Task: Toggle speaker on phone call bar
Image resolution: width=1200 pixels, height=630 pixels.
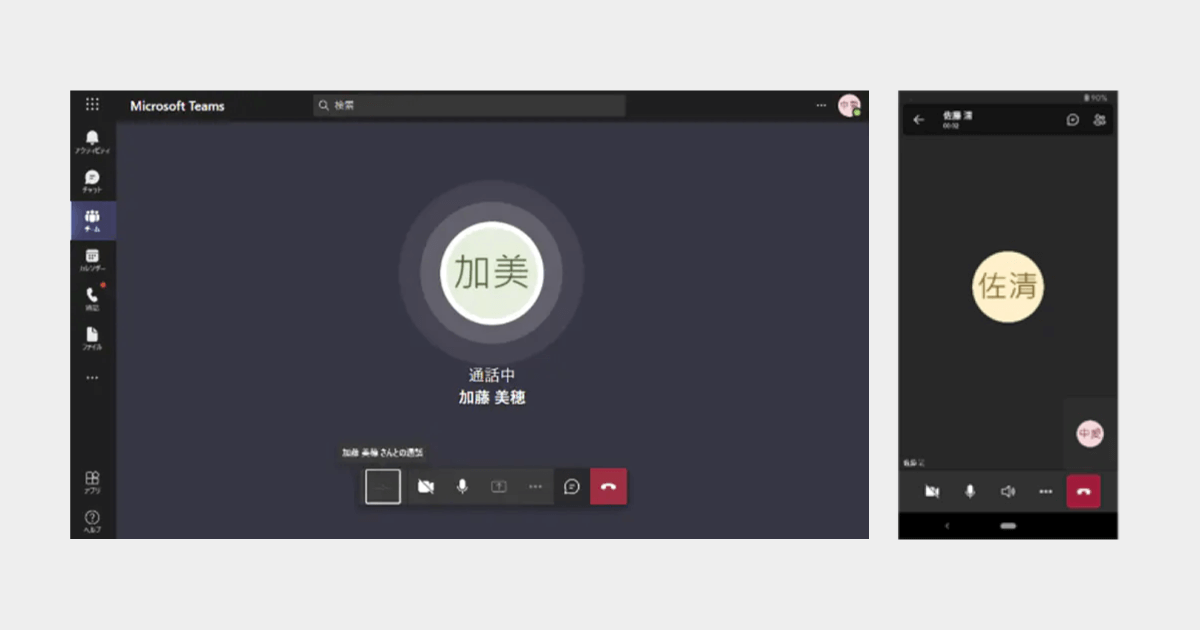Action: pyautogui.click(x=1008, y=491)
